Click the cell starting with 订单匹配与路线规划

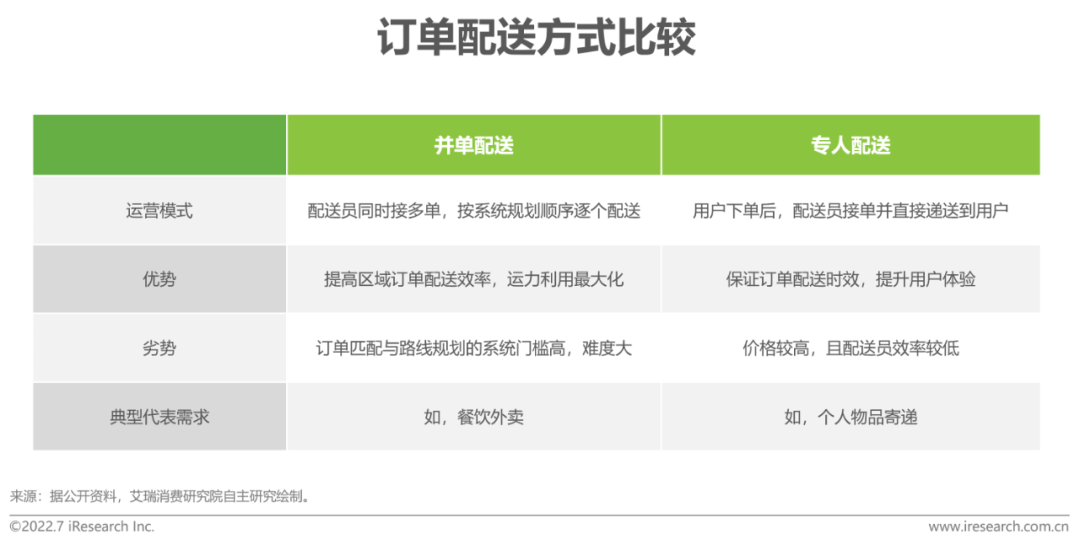473,348
